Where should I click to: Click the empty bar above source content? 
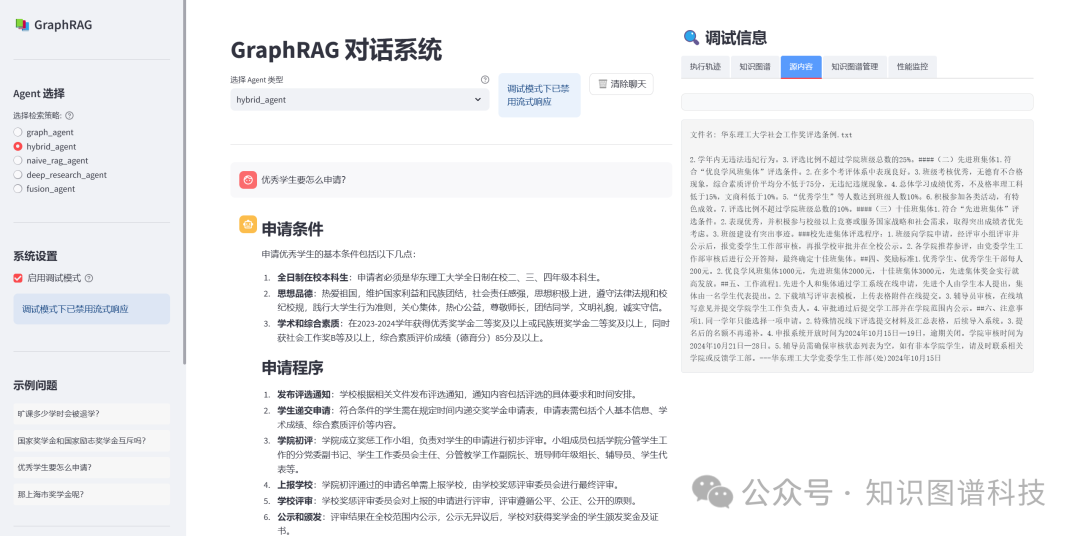tap(857, 102)
